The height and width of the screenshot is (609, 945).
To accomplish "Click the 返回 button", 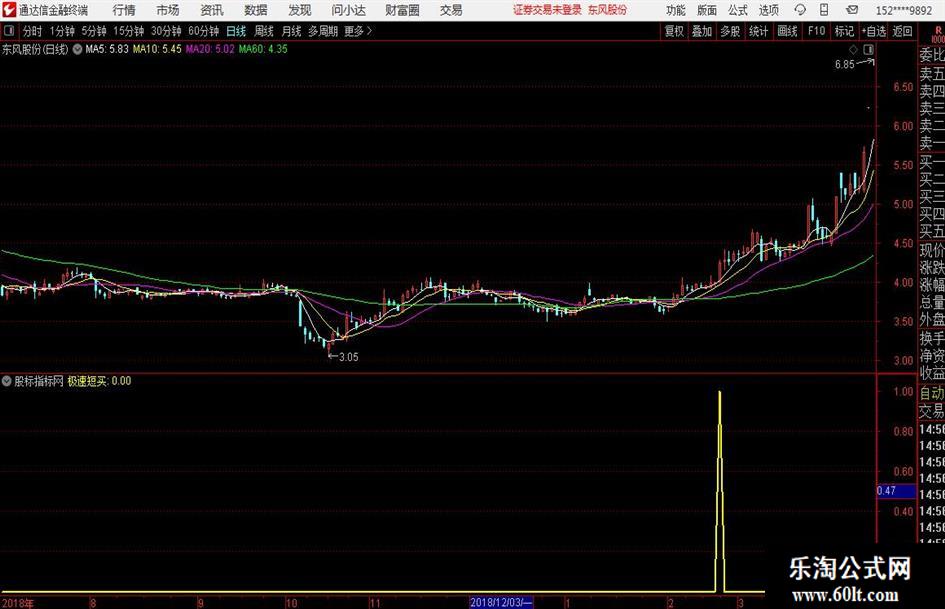I will 902,31.
